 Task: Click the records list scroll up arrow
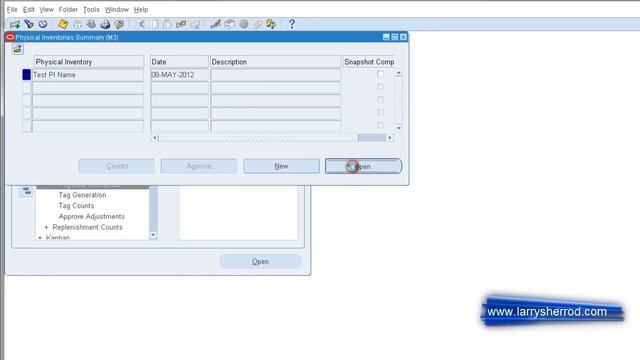[399, 73]
